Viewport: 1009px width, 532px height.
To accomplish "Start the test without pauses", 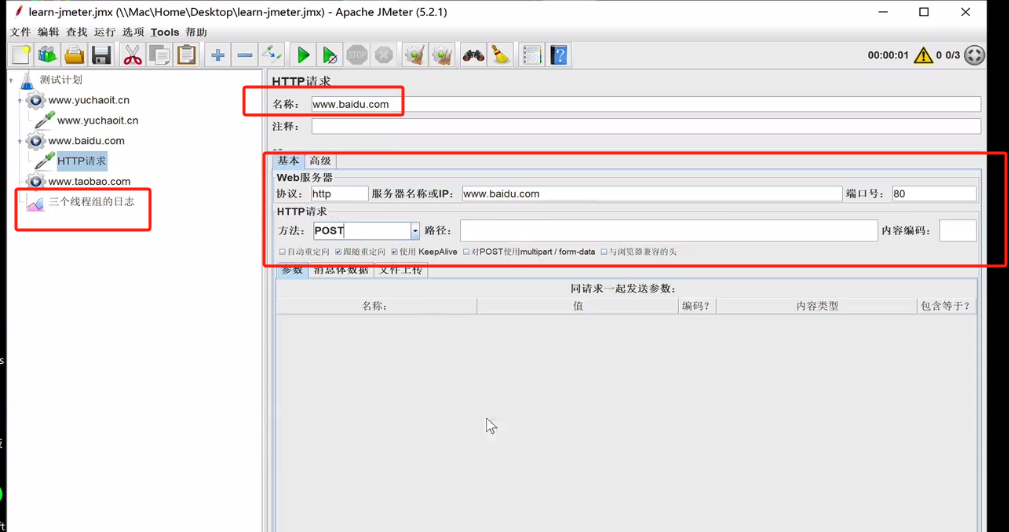I will 330,55.
